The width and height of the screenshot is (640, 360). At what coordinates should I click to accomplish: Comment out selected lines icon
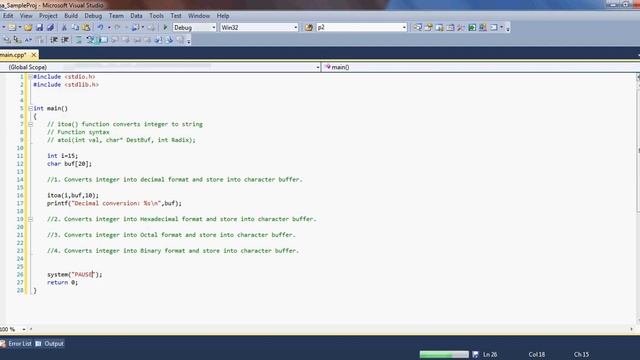[x=79, y=40]
